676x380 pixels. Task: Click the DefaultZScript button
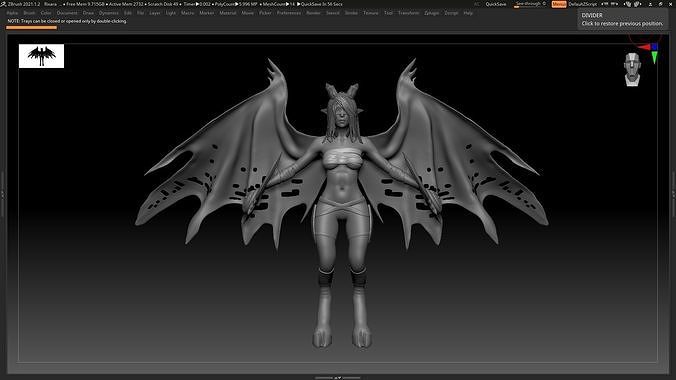(582, 4)
